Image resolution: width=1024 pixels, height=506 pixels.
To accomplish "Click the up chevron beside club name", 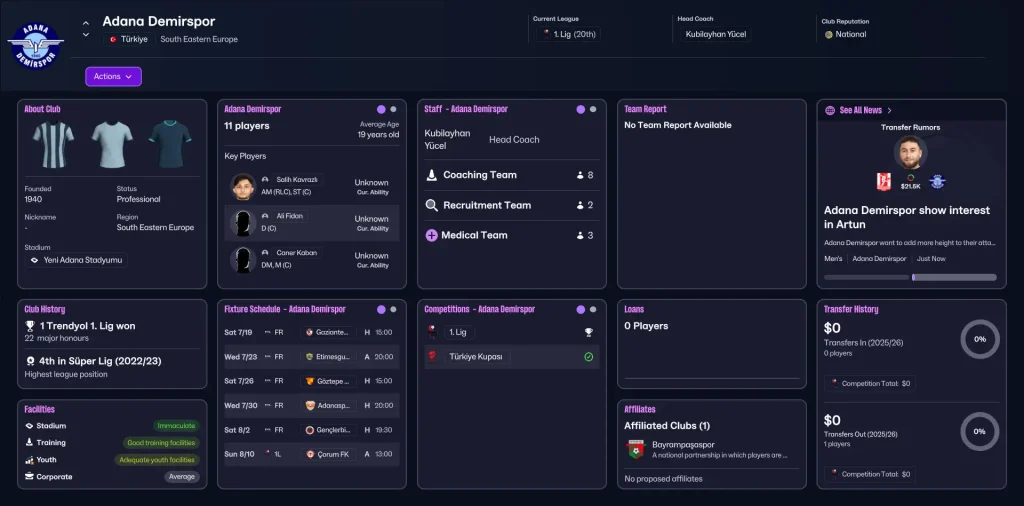I will click(86, 24).
